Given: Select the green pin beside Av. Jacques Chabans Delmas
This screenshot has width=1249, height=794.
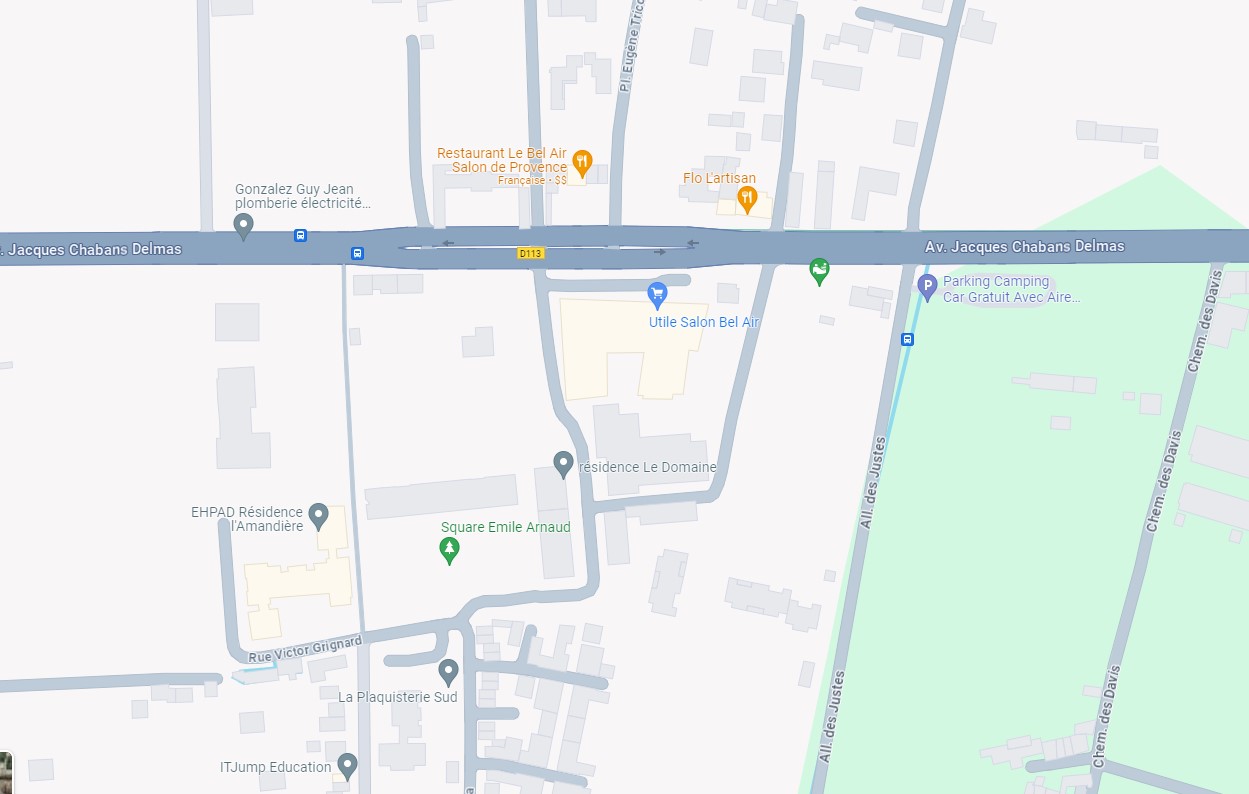Looking at the screenshot, I should click(x=819, y=271).
